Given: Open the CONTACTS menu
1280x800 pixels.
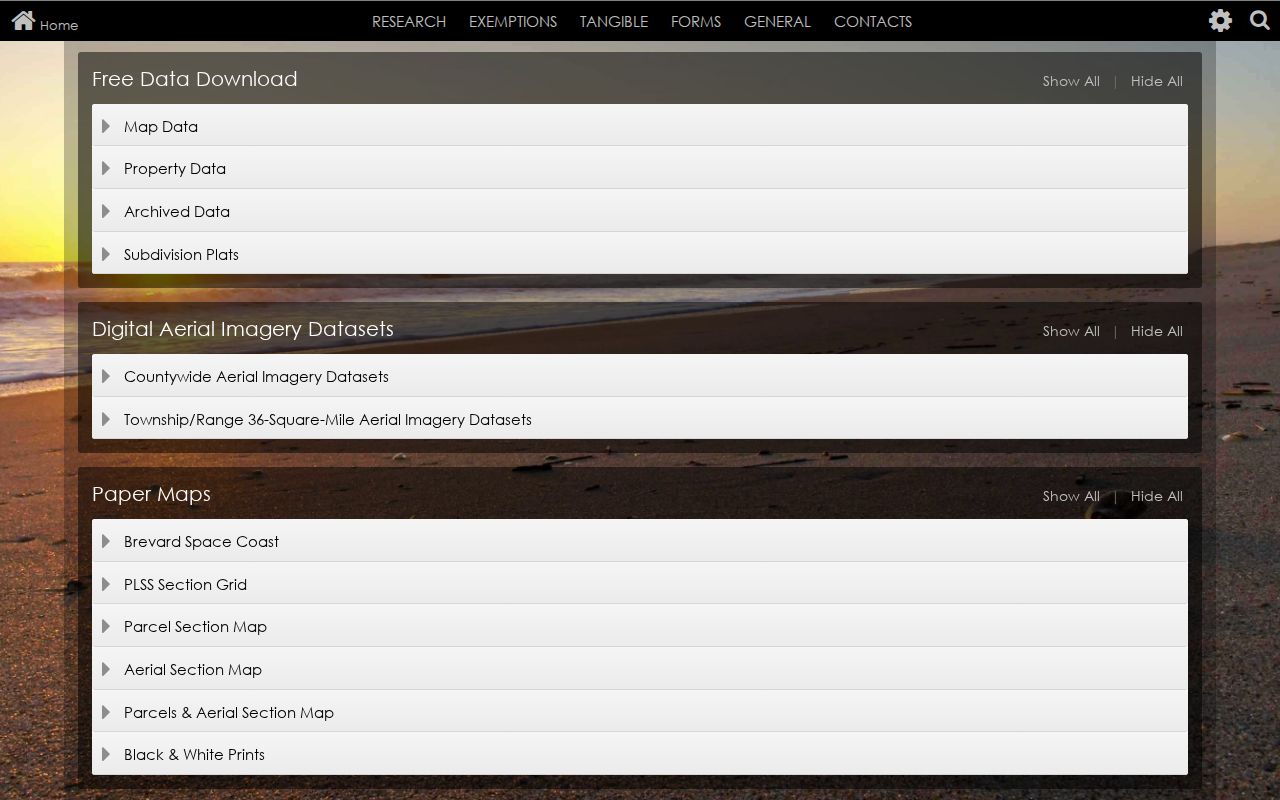Looking at the screenshot, I should [x=873, y=21].
